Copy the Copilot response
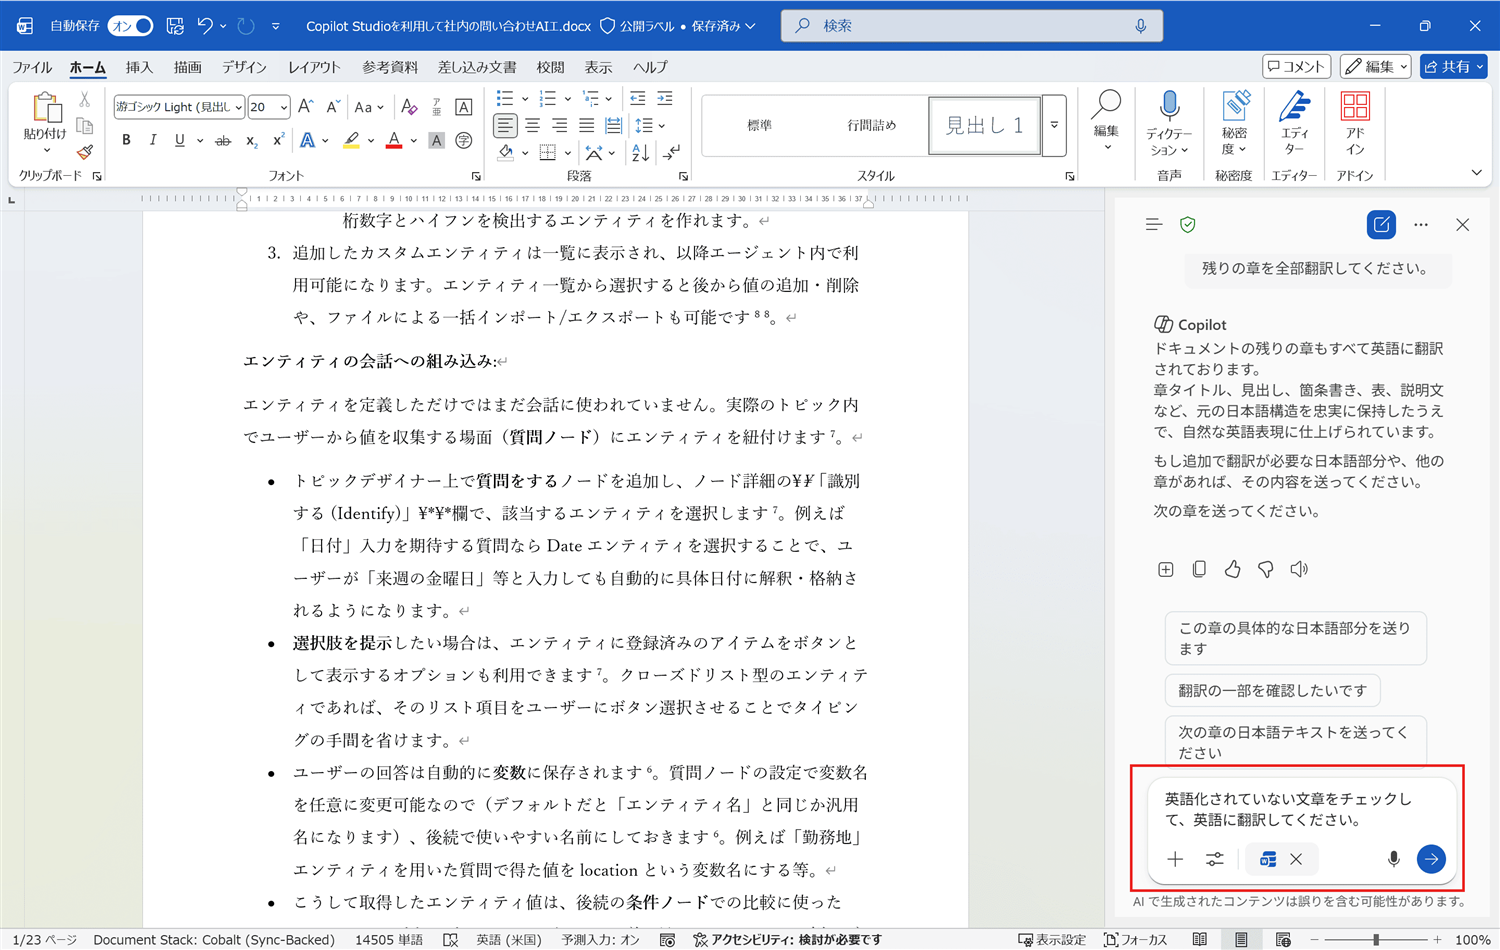Image resolution: width=1500 pixels, height=950 pixels. click(1199, 569)
